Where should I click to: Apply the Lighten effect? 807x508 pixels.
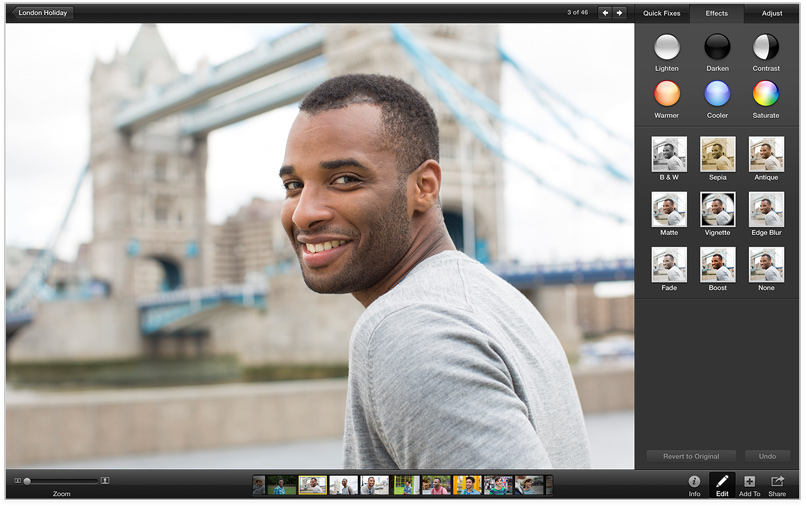(x=667, y=47)
